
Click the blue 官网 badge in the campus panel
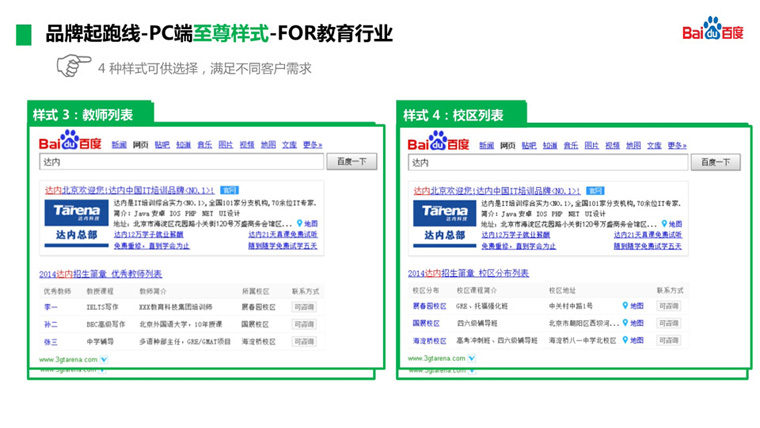[595, 190]
